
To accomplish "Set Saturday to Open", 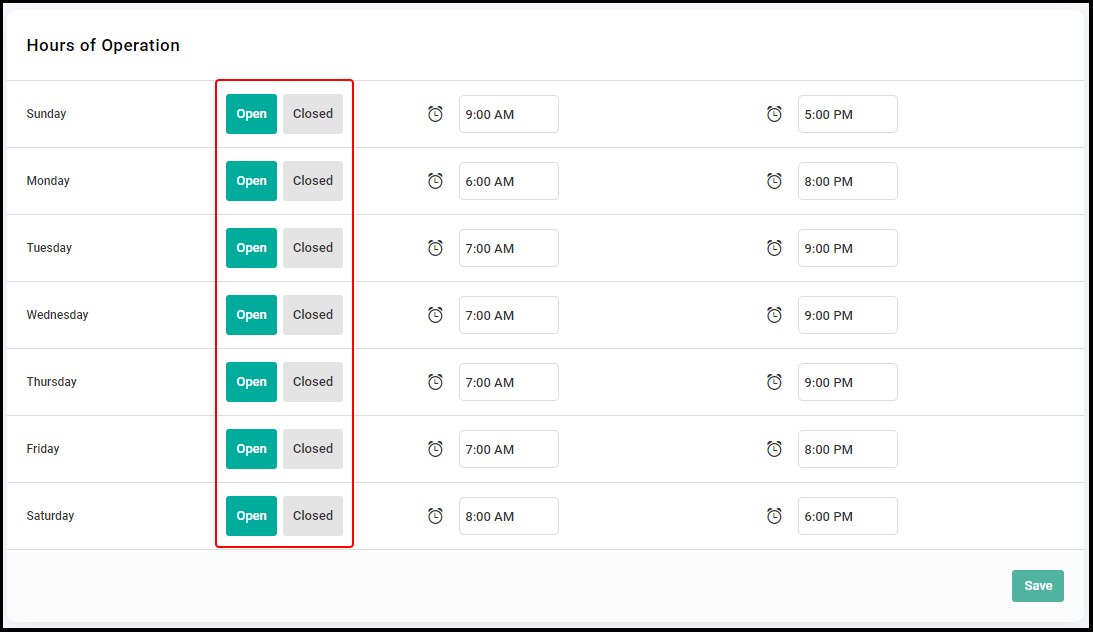I will [251, 515].
